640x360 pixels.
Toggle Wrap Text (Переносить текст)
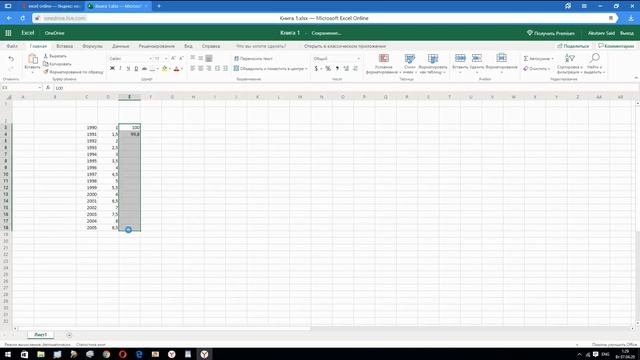[x=253, y=58]
